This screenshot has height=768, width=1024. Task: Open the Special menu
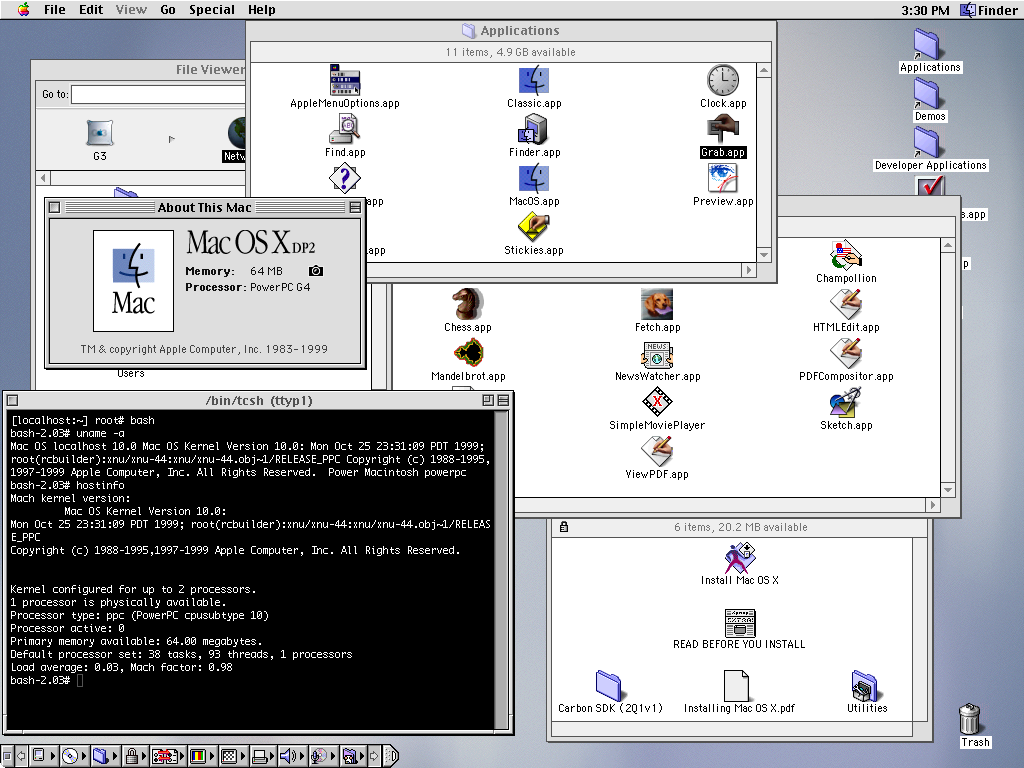click(212, 10)
